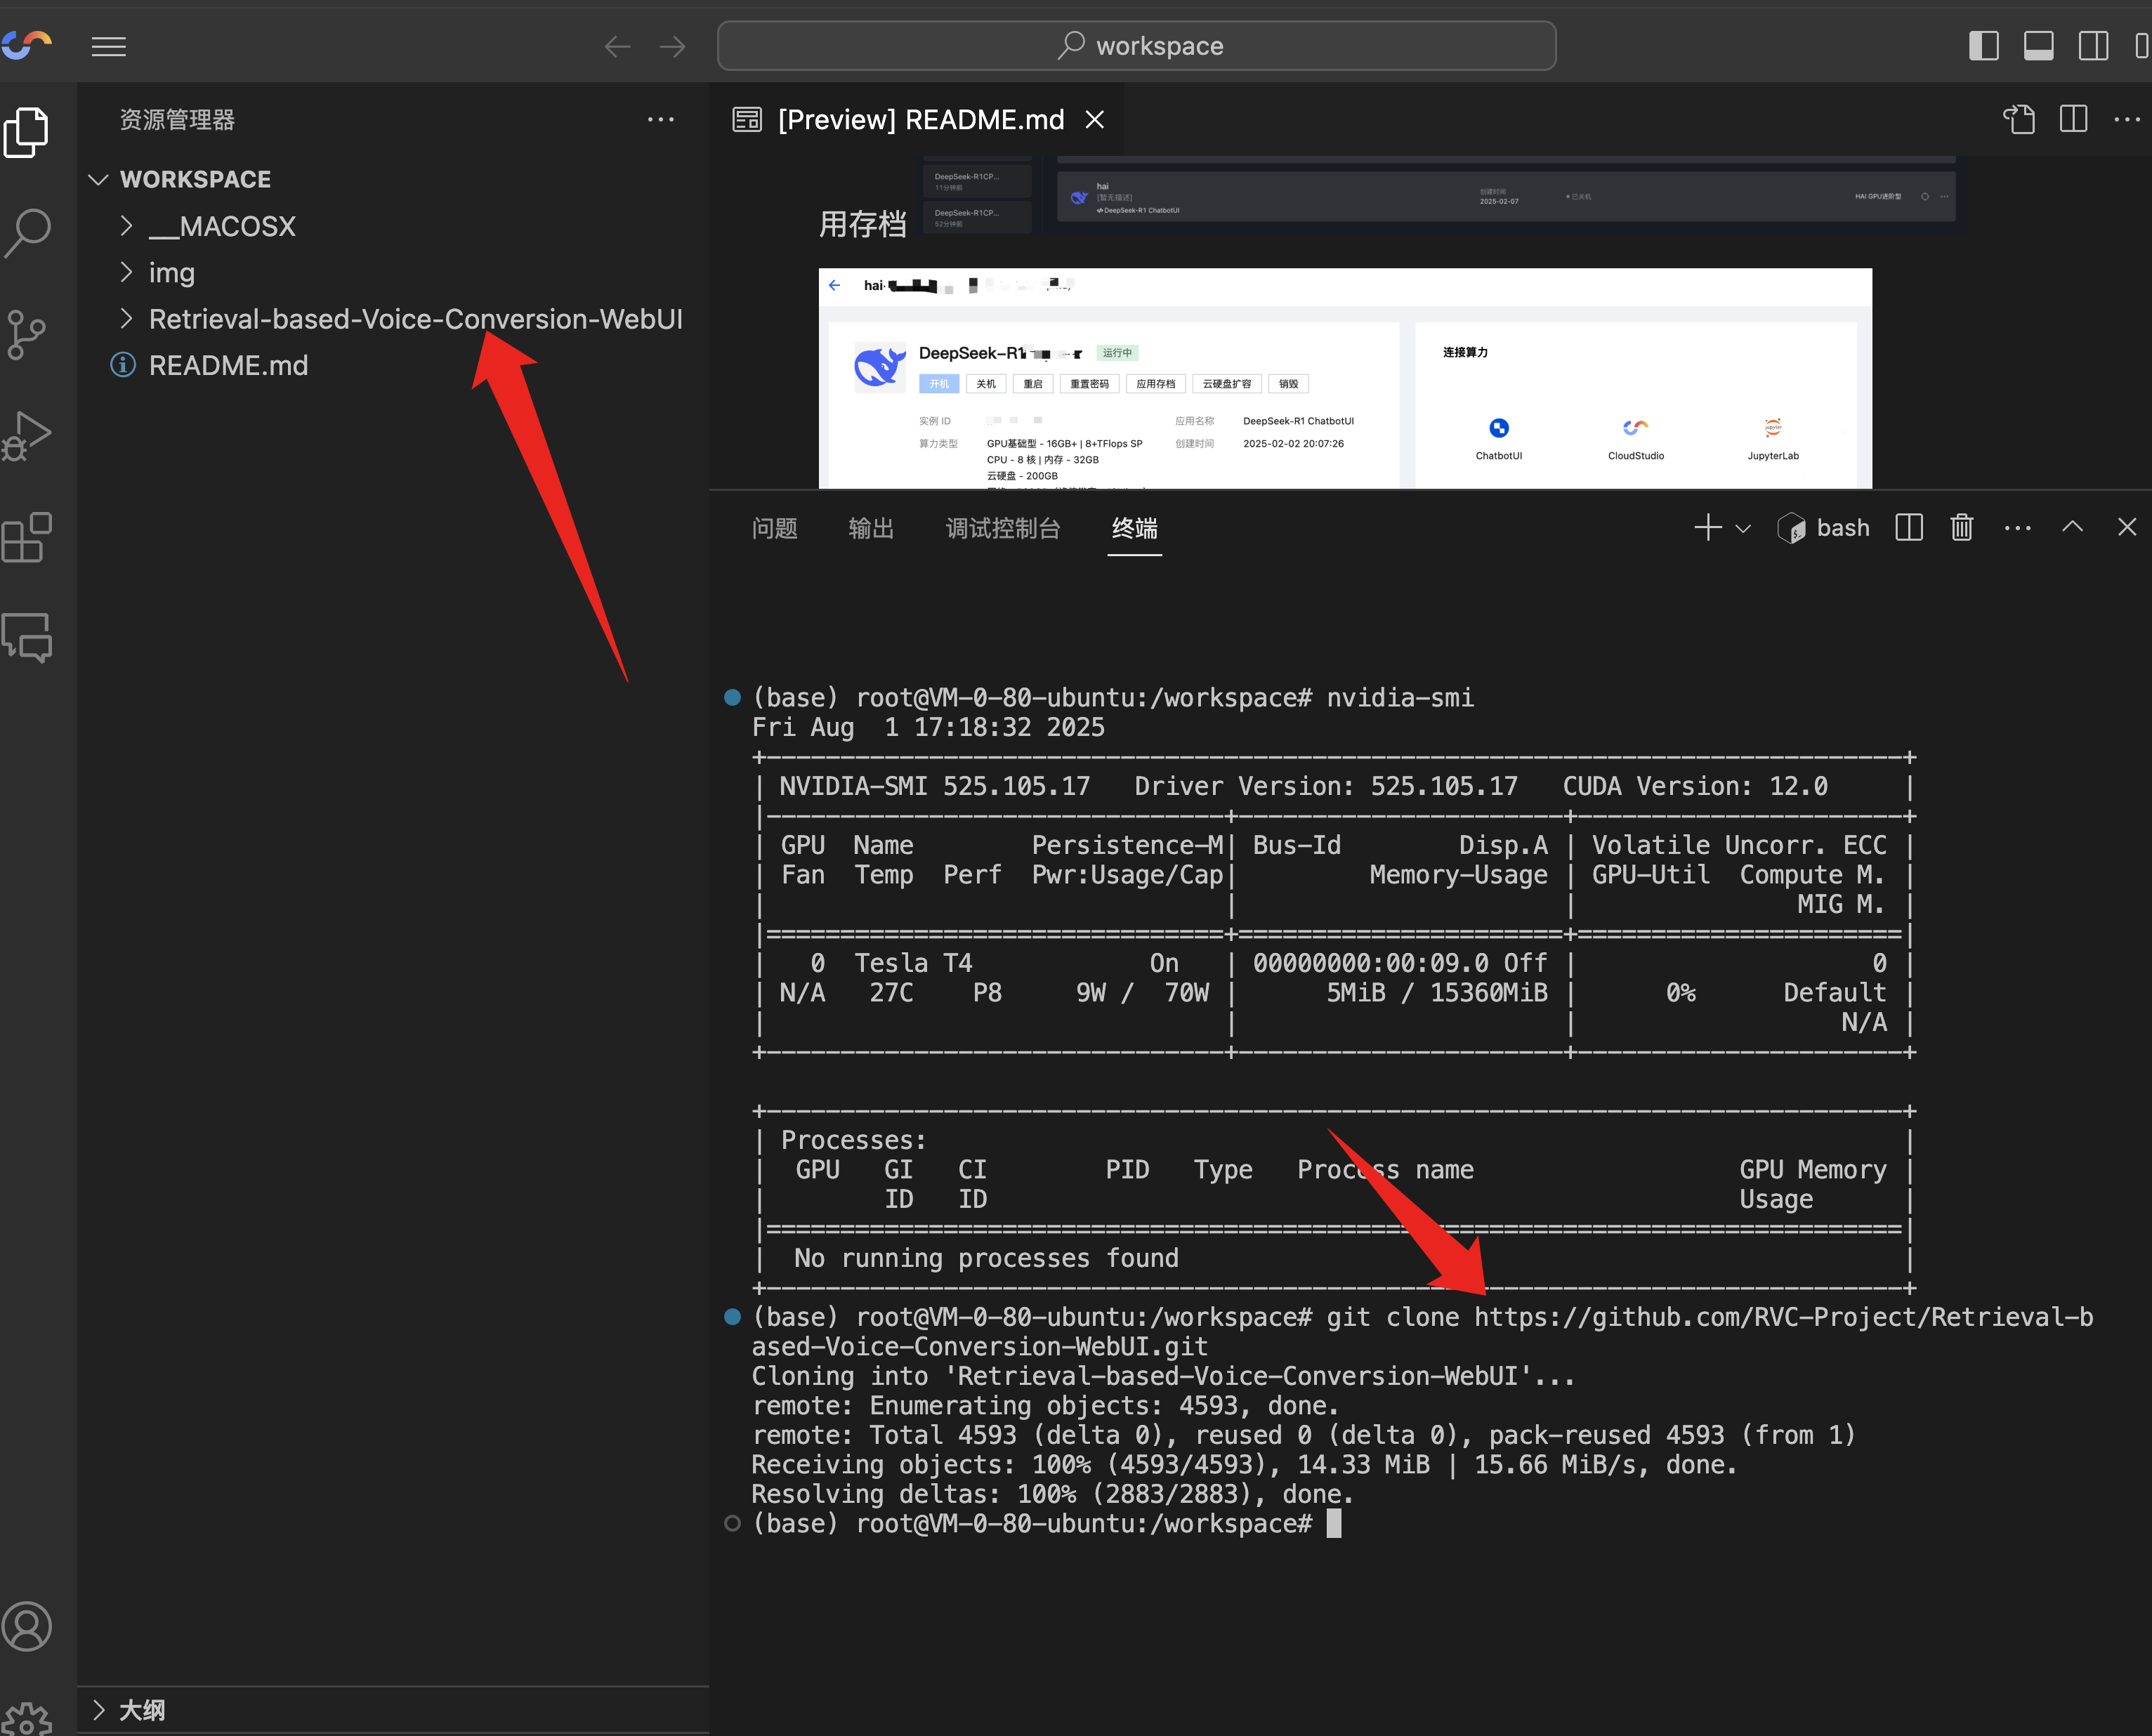Open the chat assistant sidebar icon

click(28, 638)
